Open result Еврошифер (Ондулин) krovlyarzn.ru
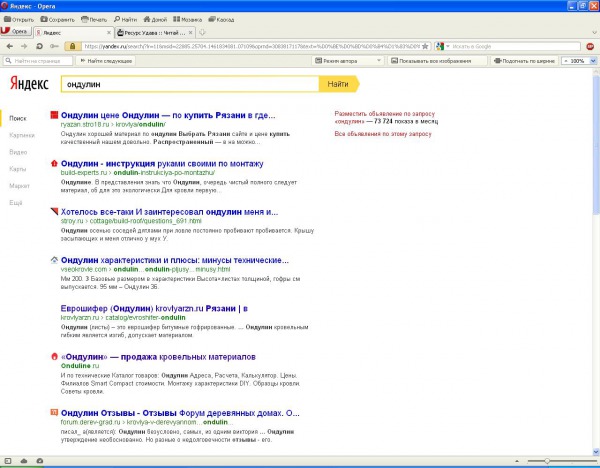The image size is (600, 468). 154,308
